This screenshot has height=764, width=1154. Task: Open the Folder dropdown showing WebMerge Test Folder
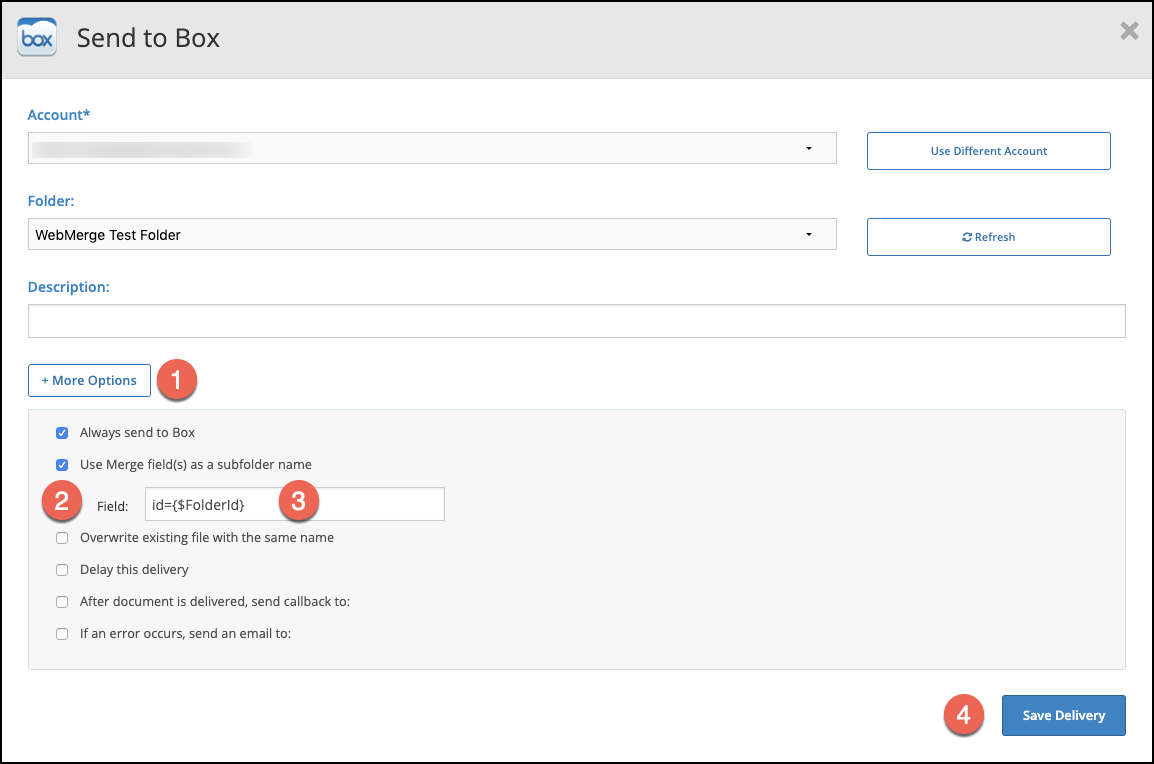[432, 235]
